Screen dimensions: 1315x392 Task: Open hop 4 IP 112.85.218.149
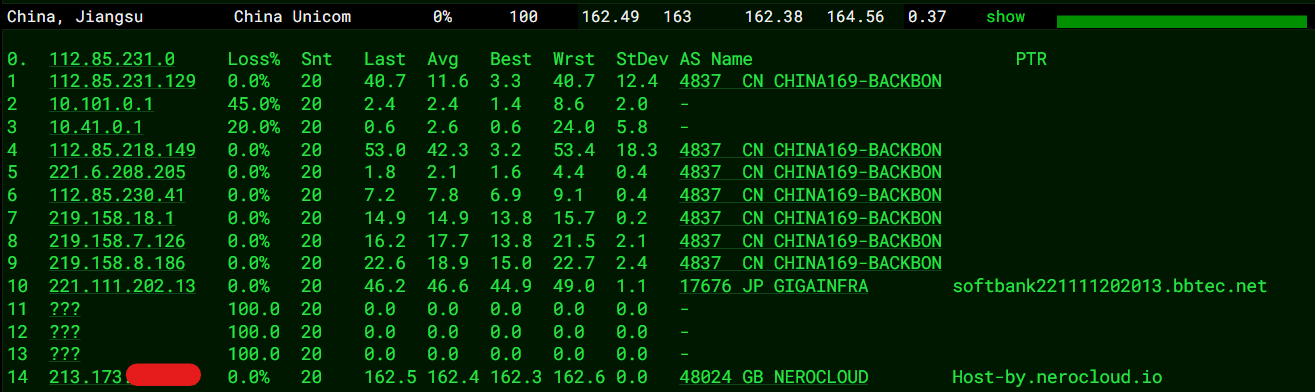122,150
